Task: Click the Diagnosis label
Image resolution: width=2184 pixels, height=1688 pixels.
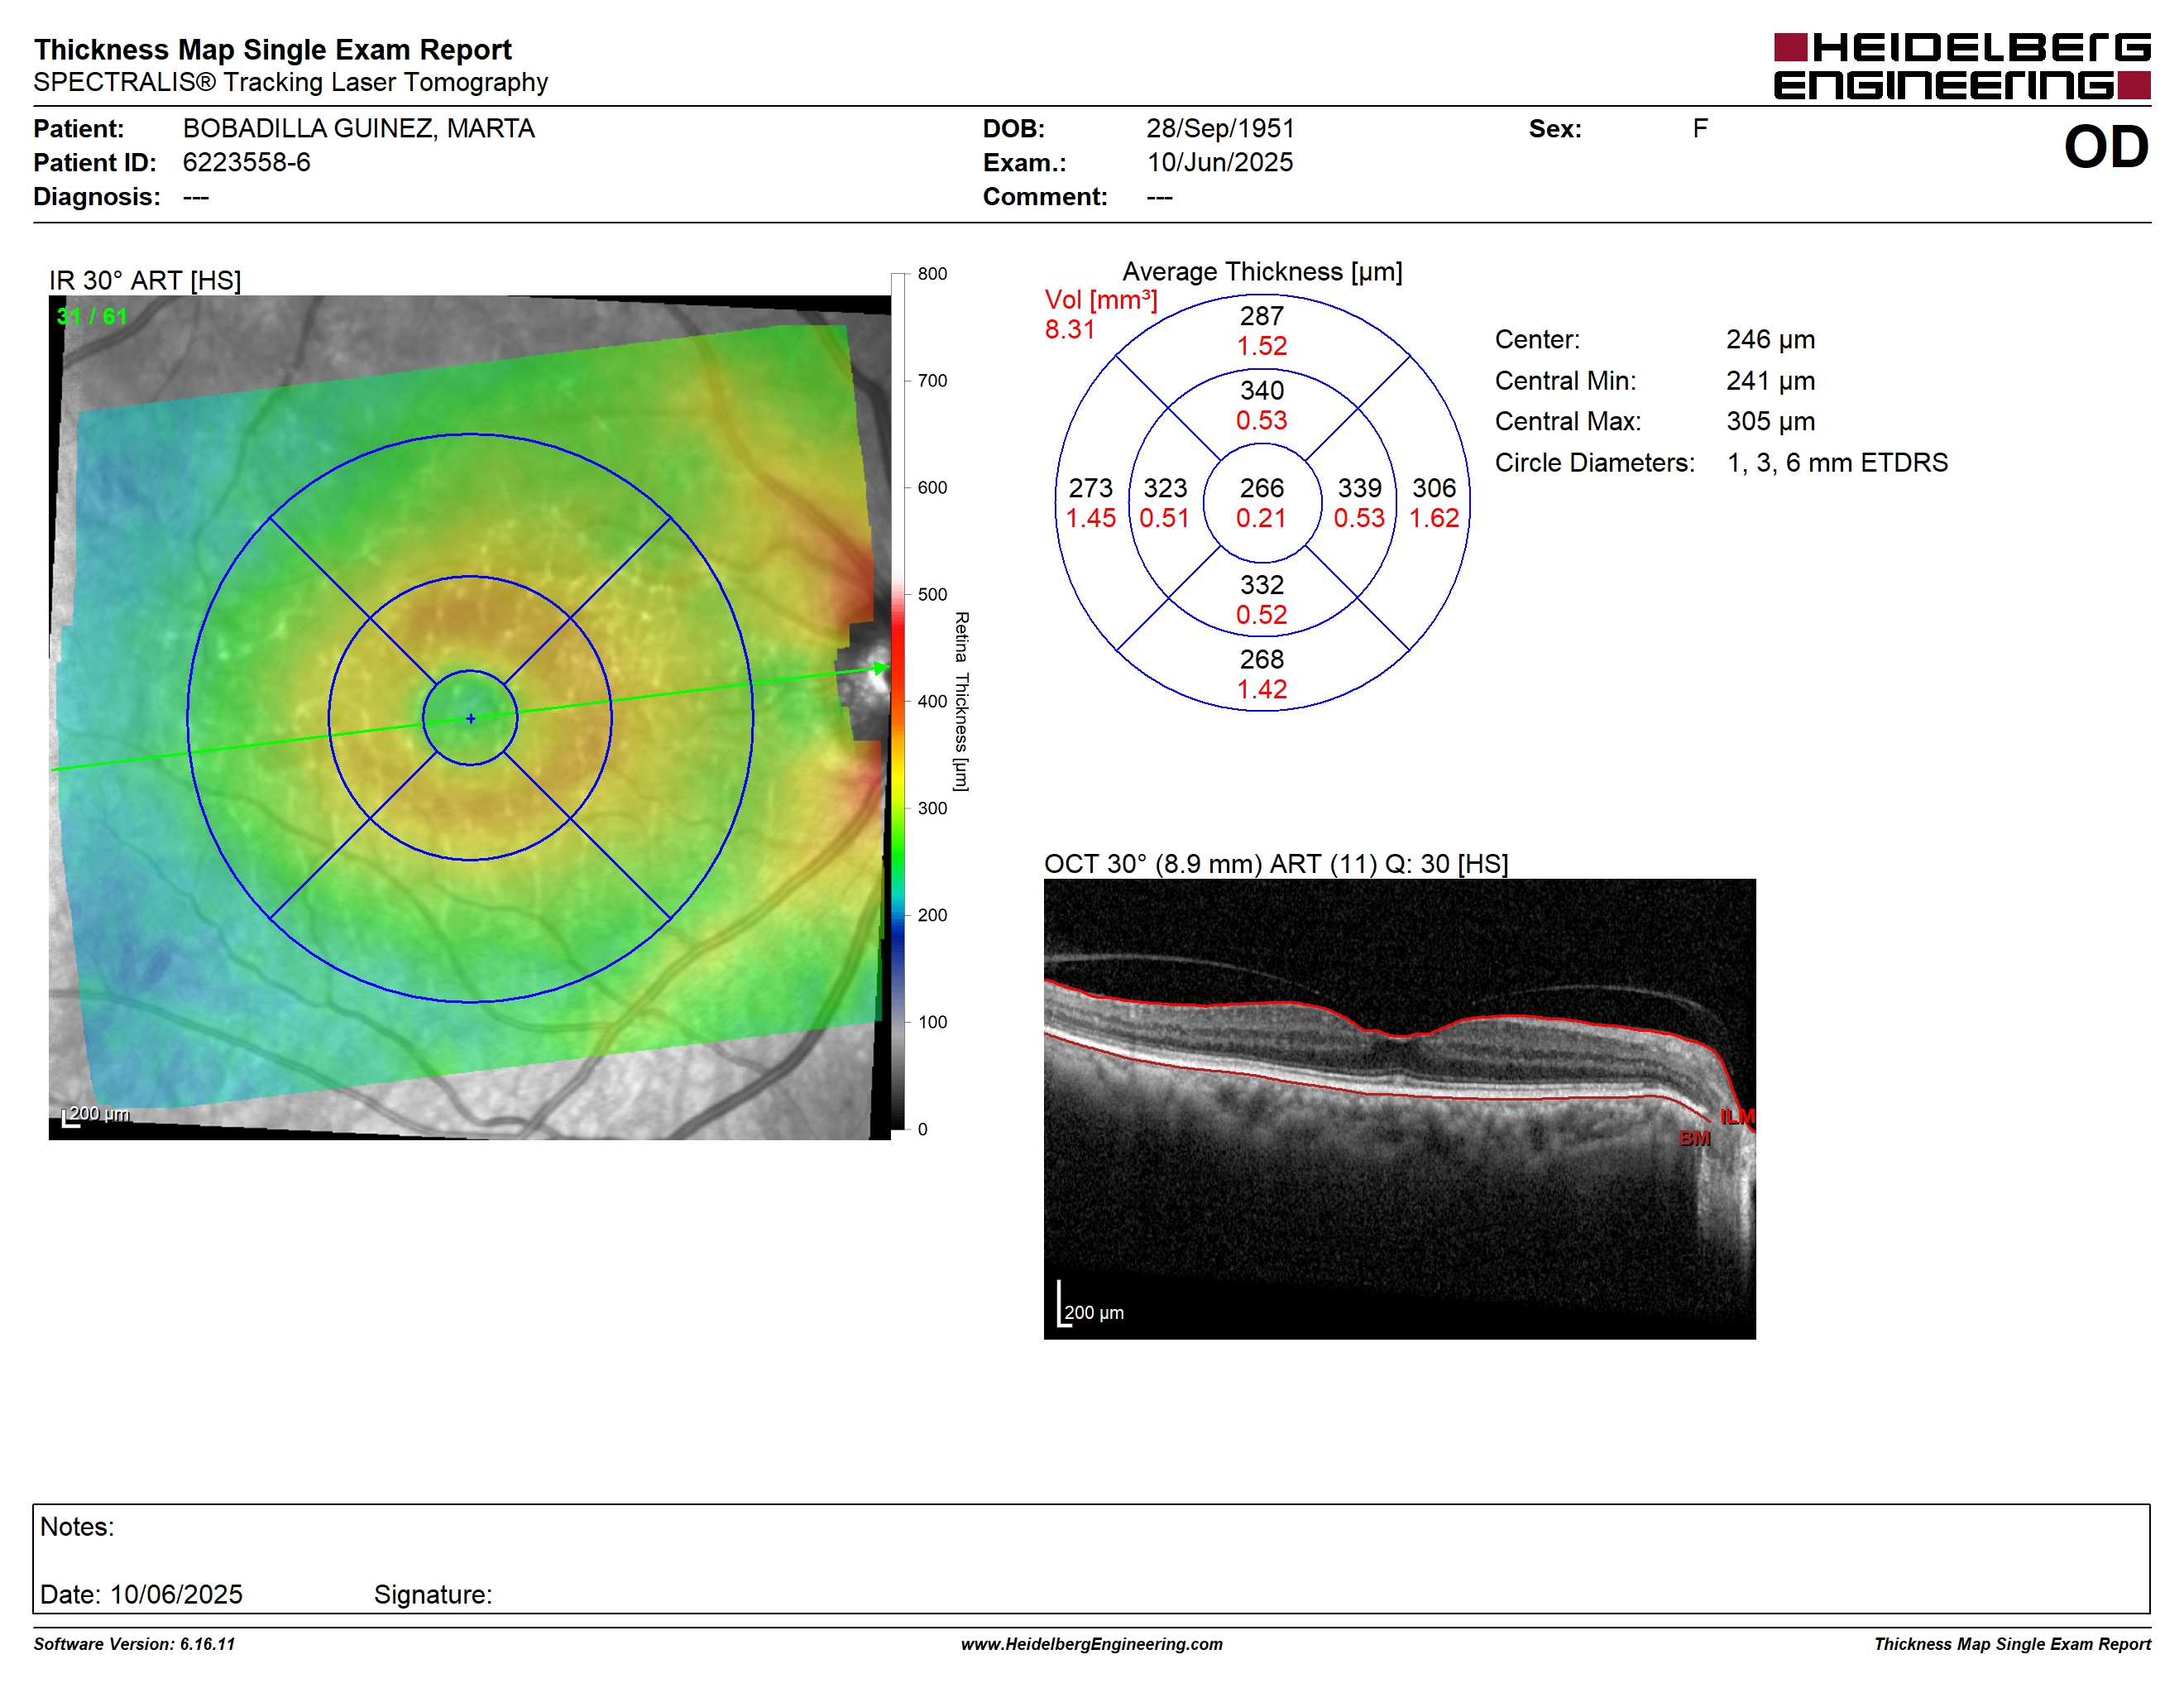Action: tap(97, 196)
